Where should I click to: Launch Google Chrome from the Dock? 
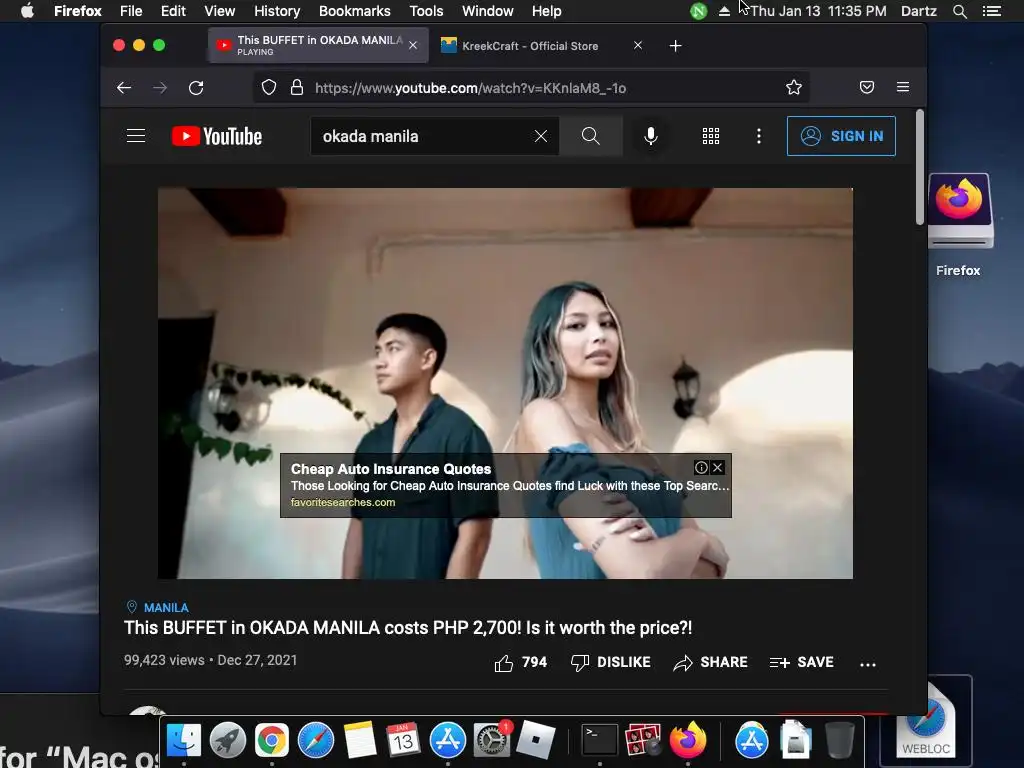(x=272, y=740)
